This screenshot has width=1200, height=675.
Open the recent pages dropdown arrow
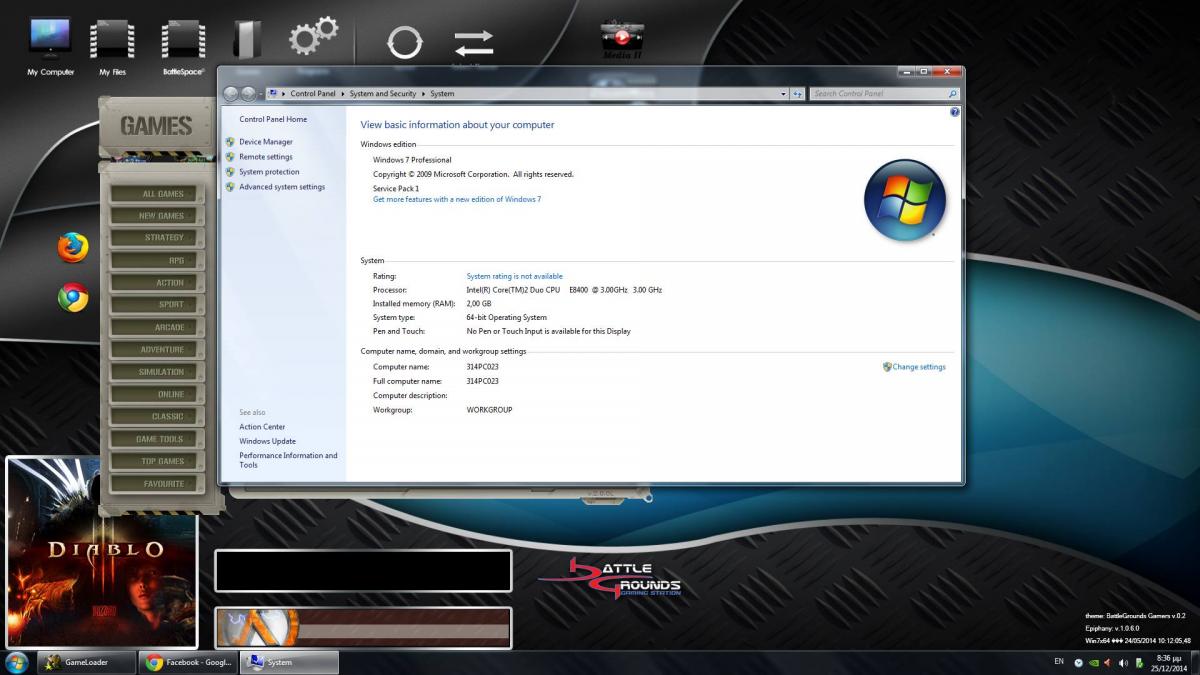(261, 94)
